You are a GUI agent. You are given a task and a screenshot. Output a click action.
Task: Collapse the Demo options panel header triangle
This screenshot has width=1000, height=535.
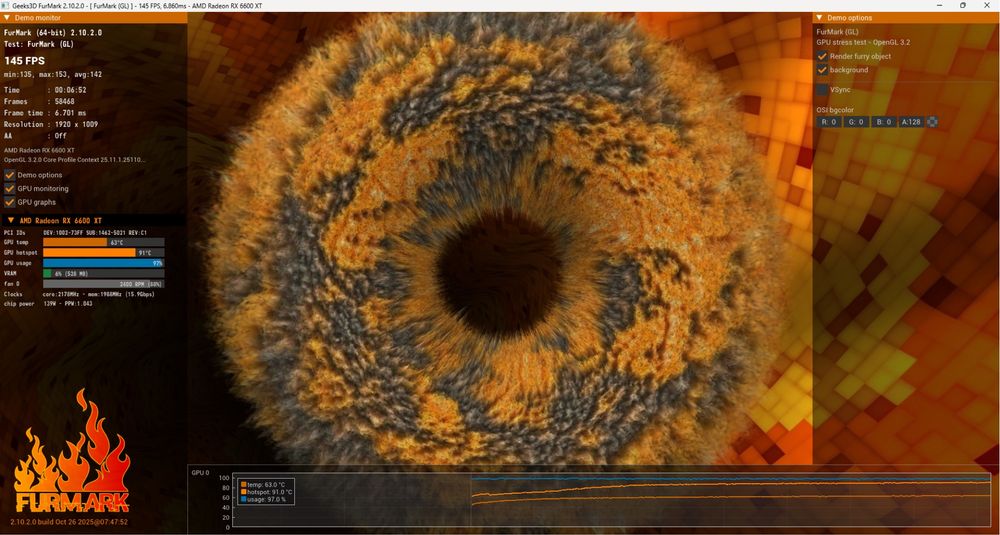(x=820, y=18)
